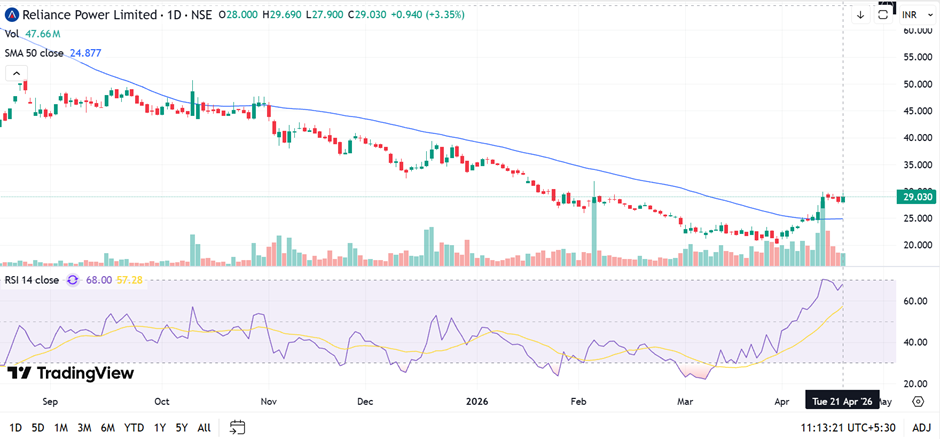Open chart settings gear at bottom right
Image resolution: width=940 pixels, height=439 pixels.
pyautogui.click(x=917, y=401)
